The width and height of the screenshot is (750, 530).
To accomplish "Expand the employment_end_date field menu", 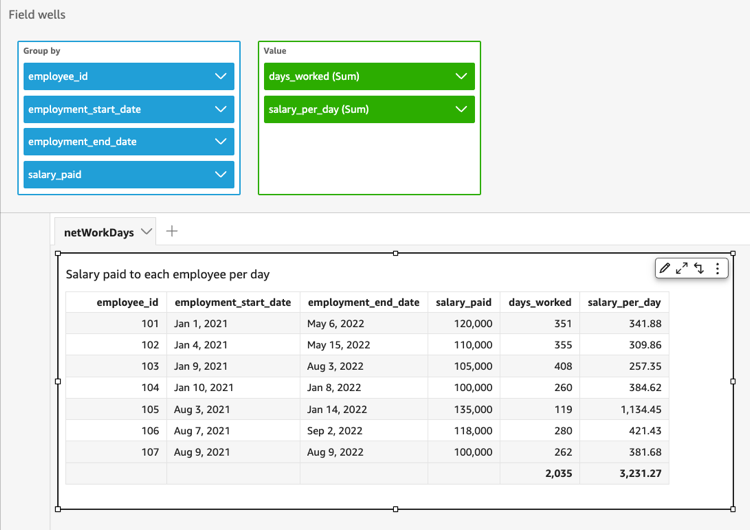I will pos(221,141).
